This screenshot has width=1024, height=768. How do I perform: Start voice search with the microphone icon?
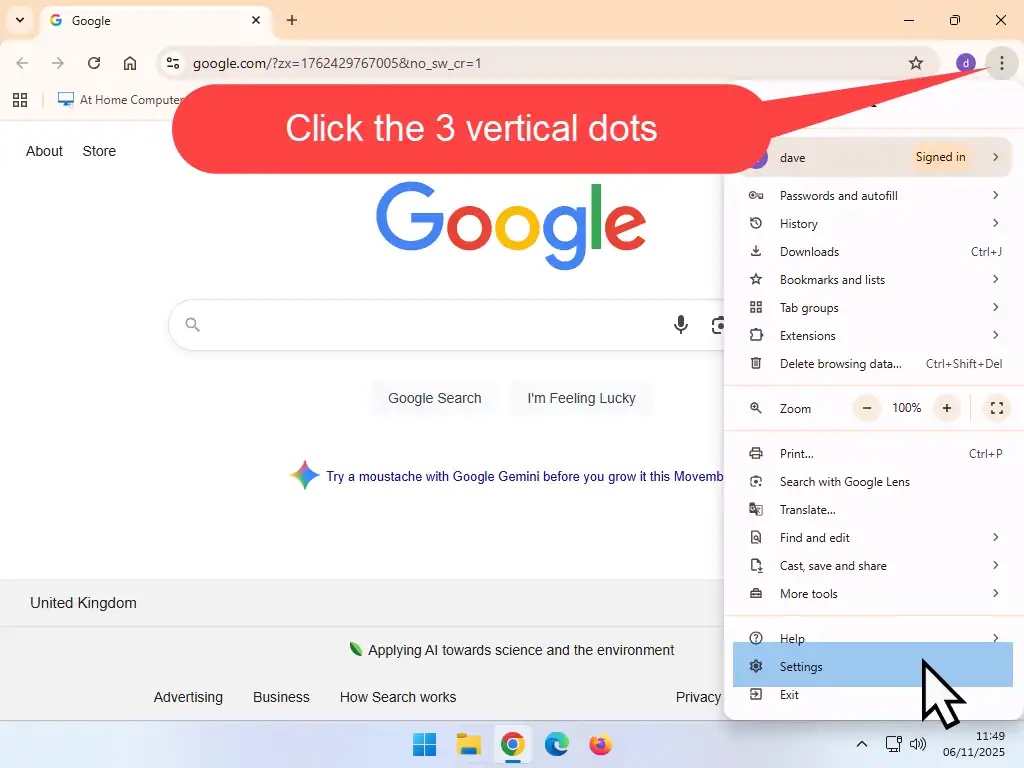(x=681, y=325)
